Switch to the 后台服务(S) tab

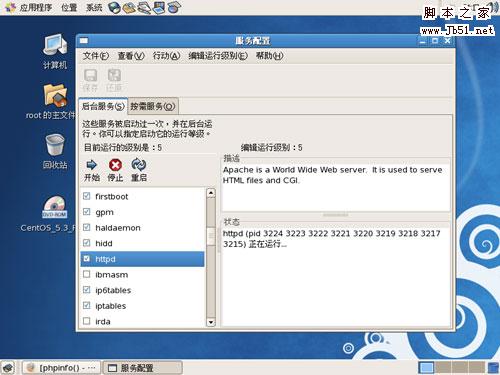coord(103,106)
